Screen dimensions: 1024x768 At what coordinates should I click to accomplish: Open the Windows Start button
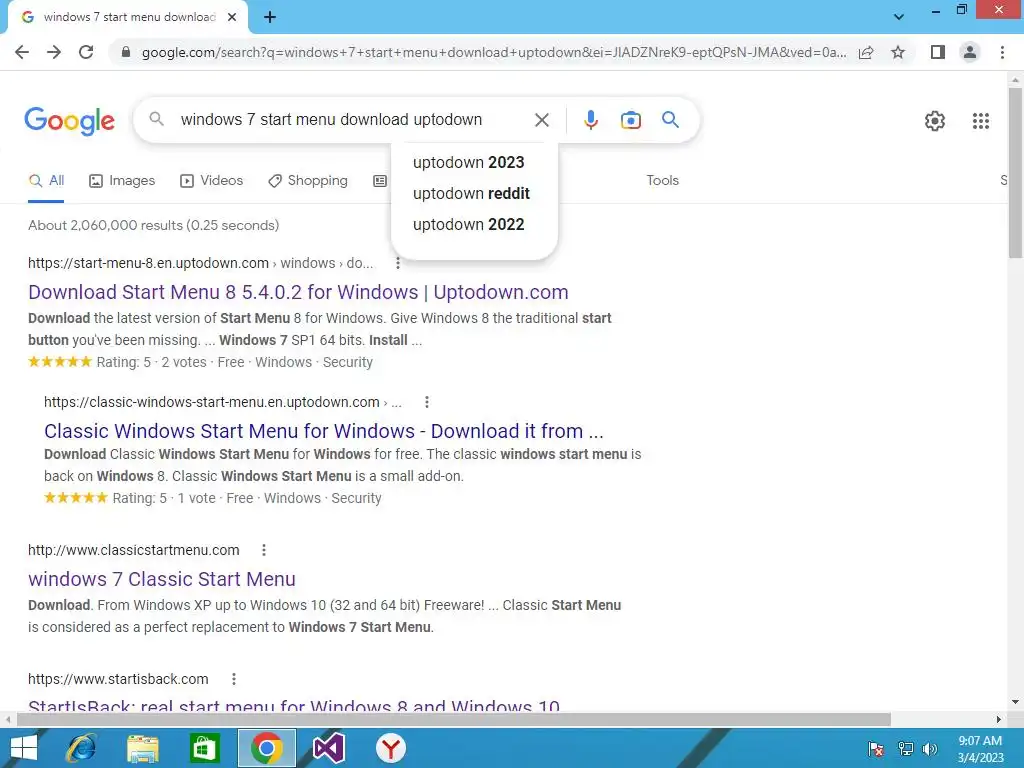pos(23,748)
